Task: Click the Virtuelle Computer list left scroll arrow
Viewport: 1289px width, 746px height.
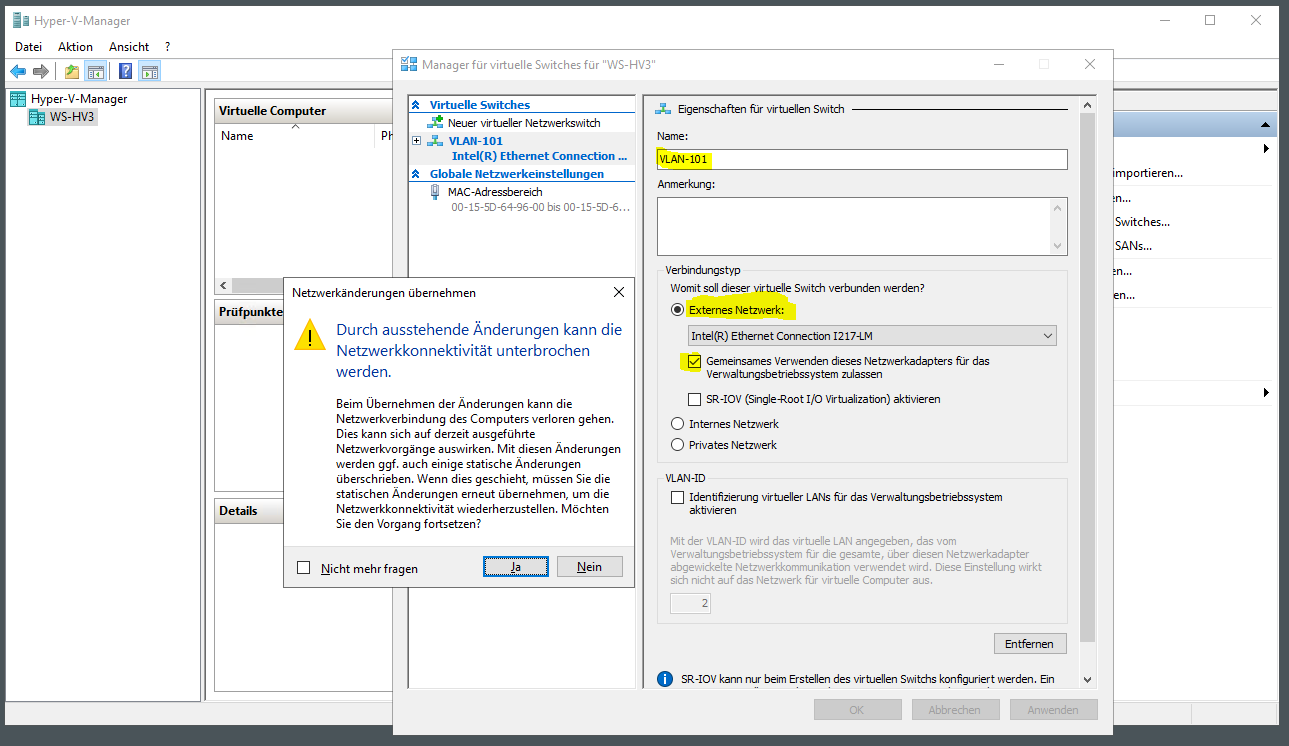Action: tap(223, 285)
